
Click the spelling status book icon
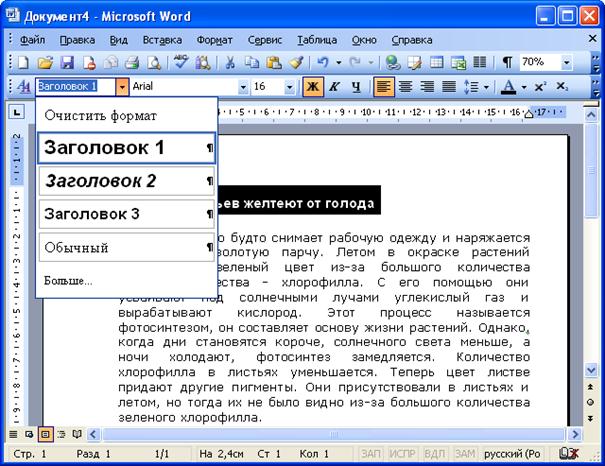569,454
